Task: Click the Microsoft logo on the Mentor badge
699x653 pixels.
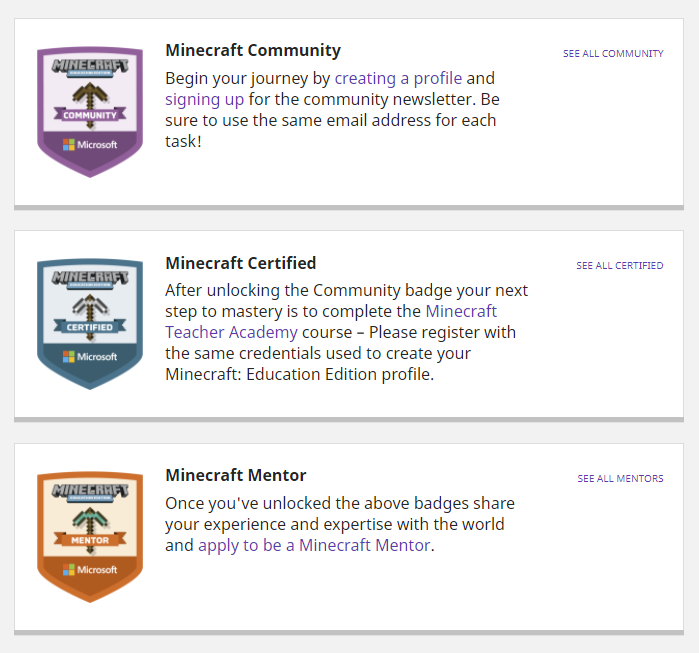Action: click(x=90, y=570)
